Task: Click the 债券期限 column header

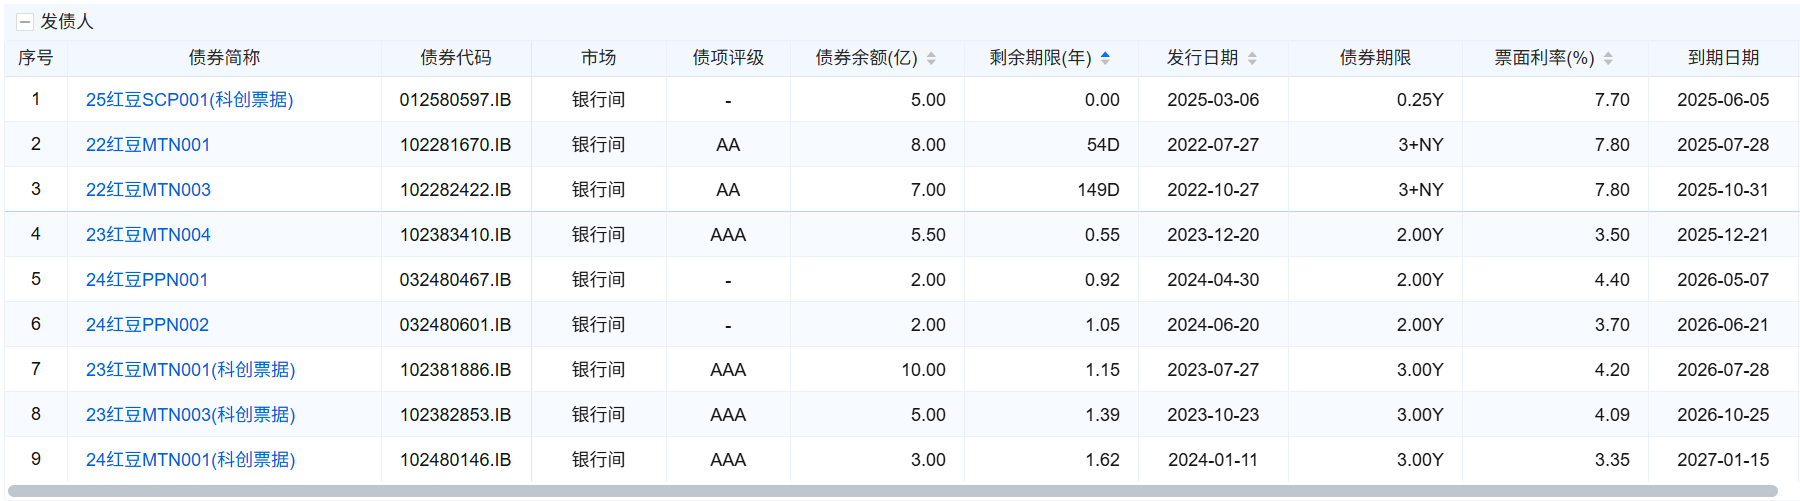Action: coord(1375,58)
